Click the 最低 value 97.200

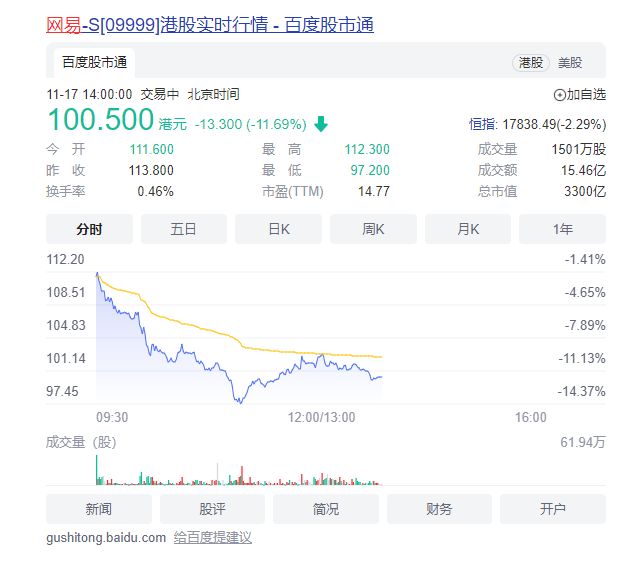[370, 170]
